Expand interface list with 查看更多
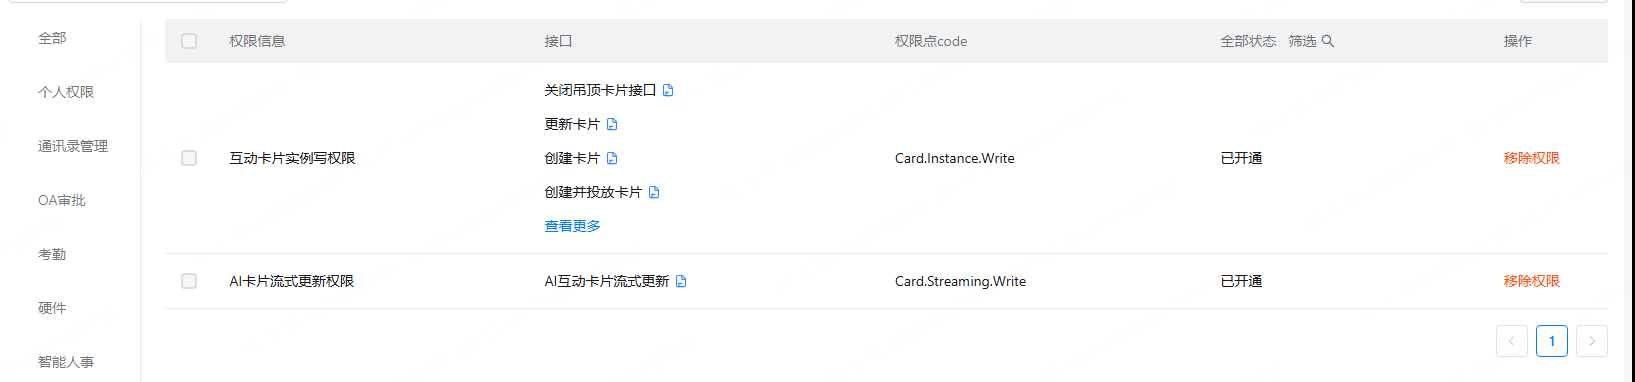Screen dimensions: 1635x382 point(572,226)
